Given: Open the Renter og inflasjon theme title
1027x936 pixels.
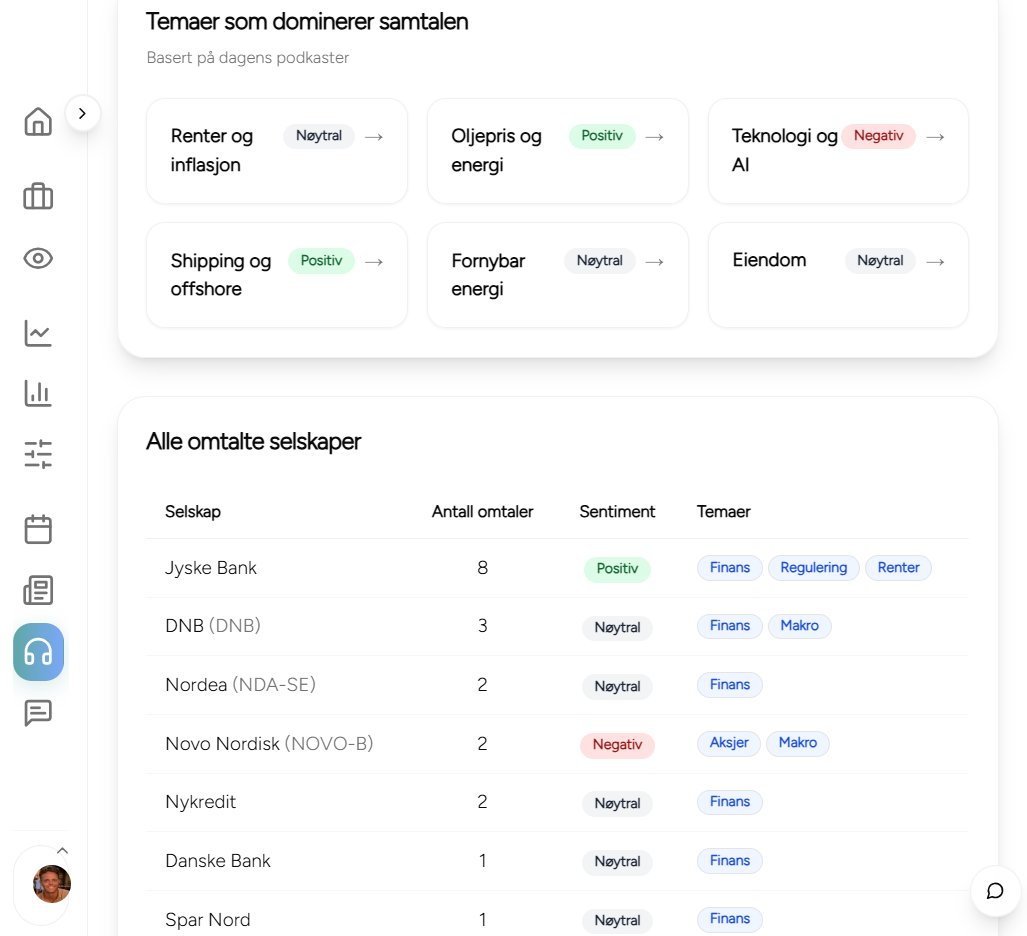Looking at the screenshot, I should [212, 150].
